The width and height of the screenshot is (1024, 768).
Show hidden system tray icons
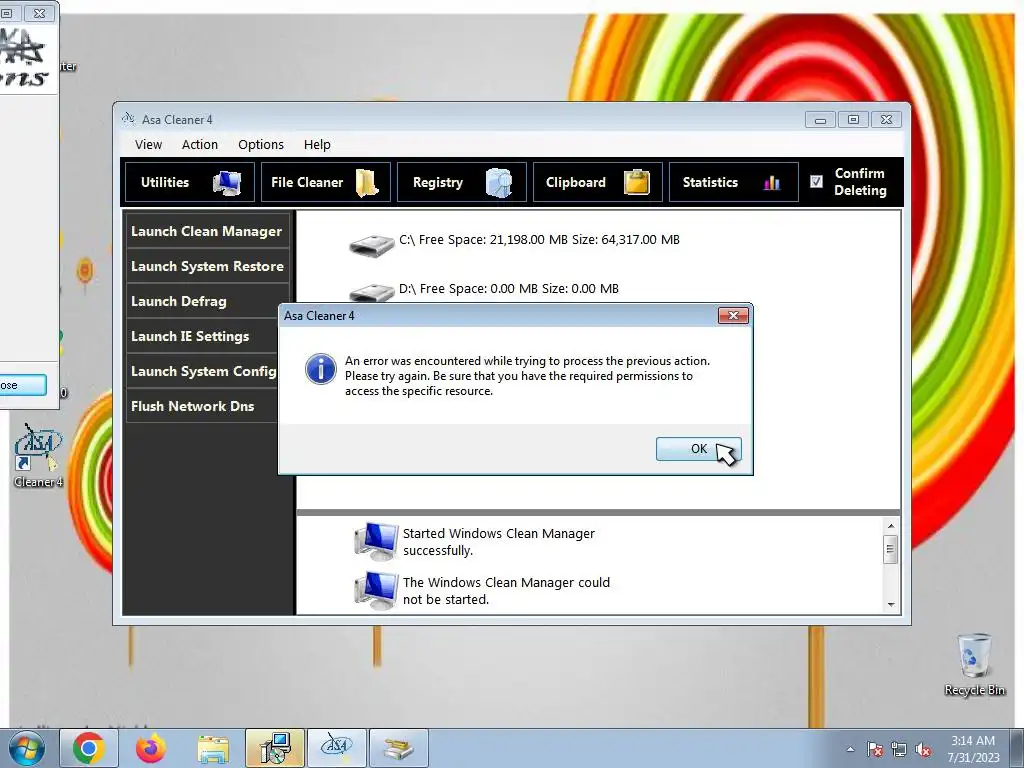pos(850,749)
